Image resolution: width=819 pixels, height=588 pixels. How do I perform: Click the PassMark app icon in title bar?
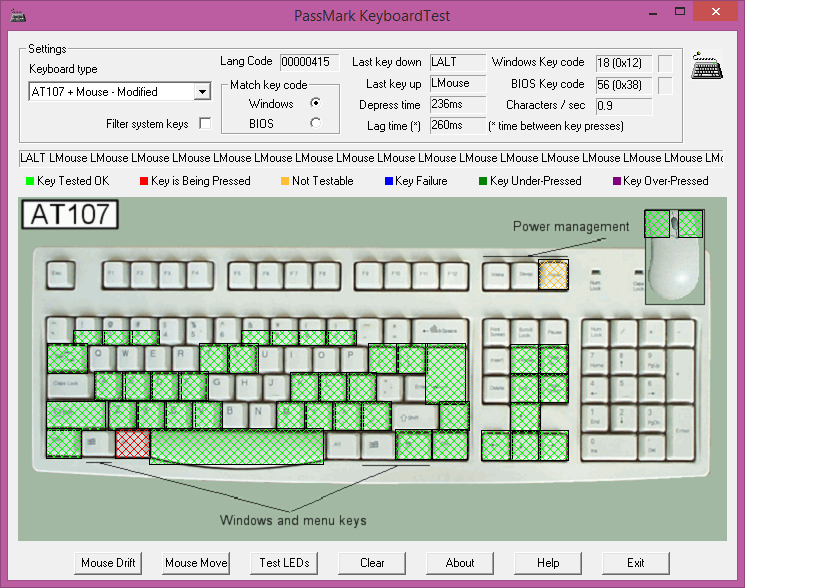click(18, 16)
